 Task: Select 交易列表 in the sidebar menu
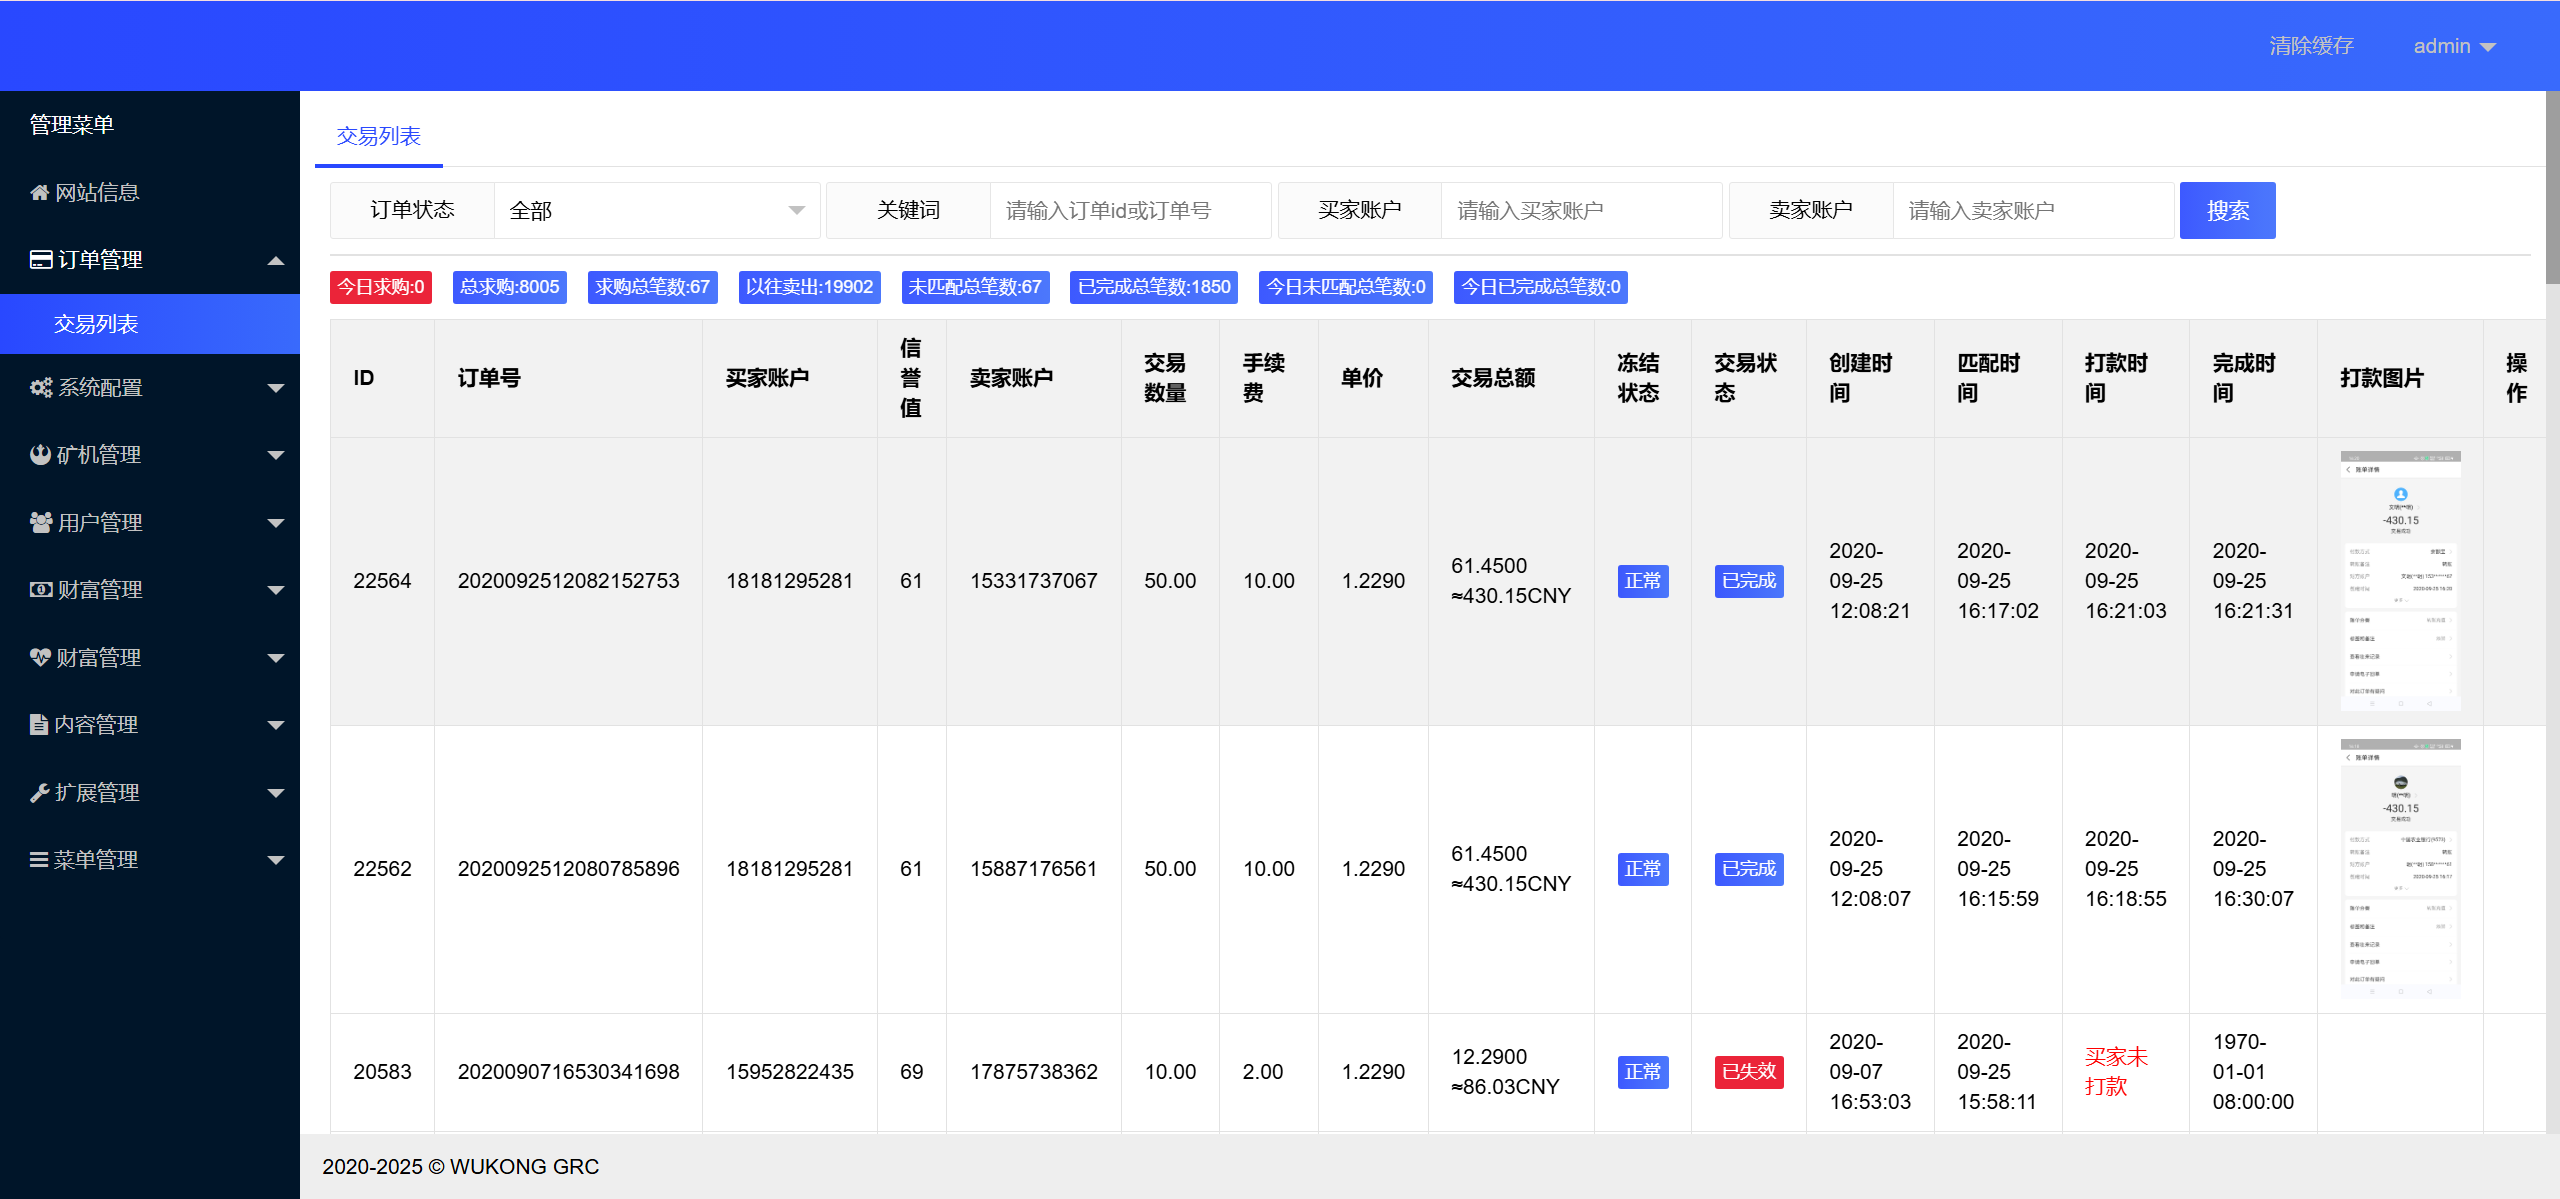click(96, 324)
